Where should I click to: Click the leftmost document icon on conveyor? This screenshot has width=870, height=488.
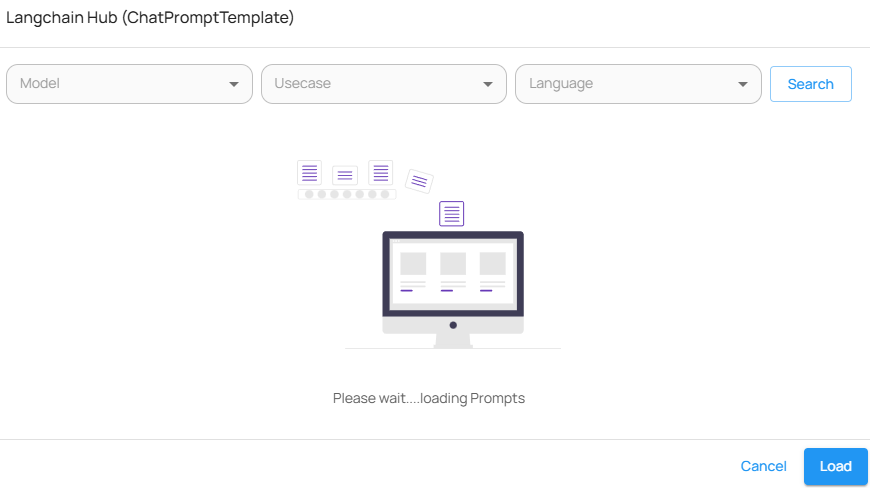[x=310, y=173]
